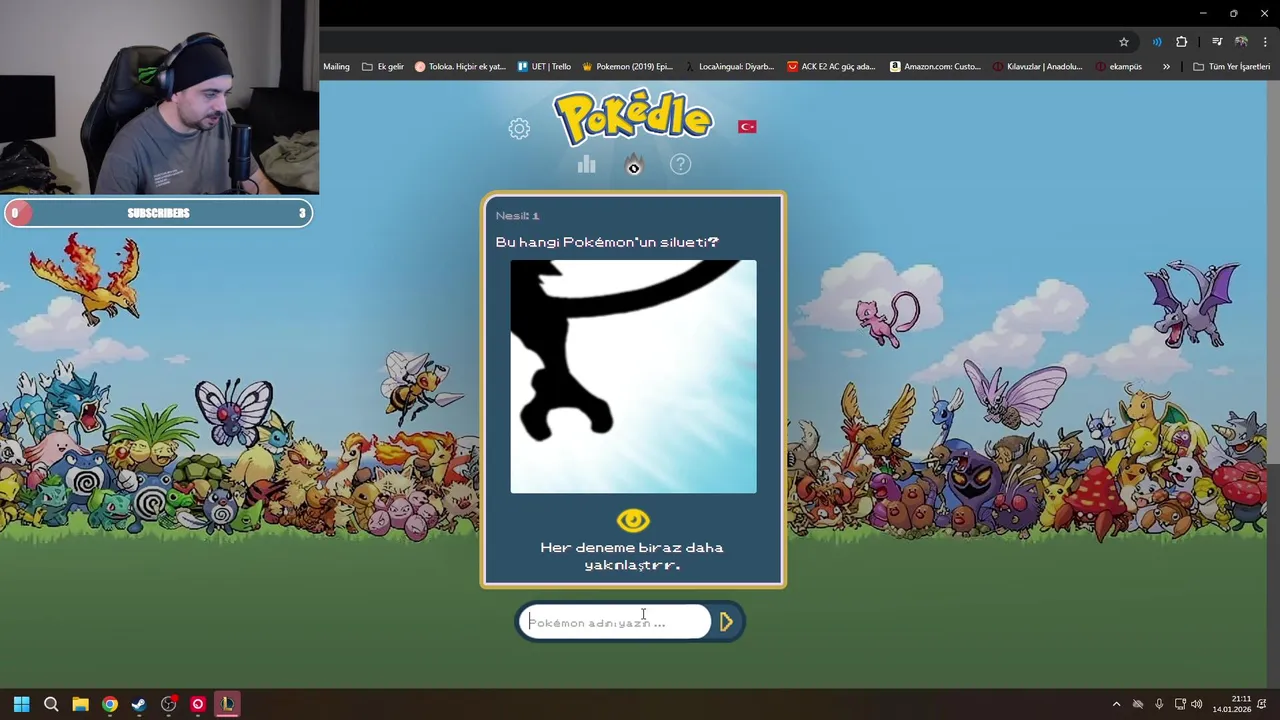Show hidden system tray icons
1280x720 pixels.
pos(1116,704)
